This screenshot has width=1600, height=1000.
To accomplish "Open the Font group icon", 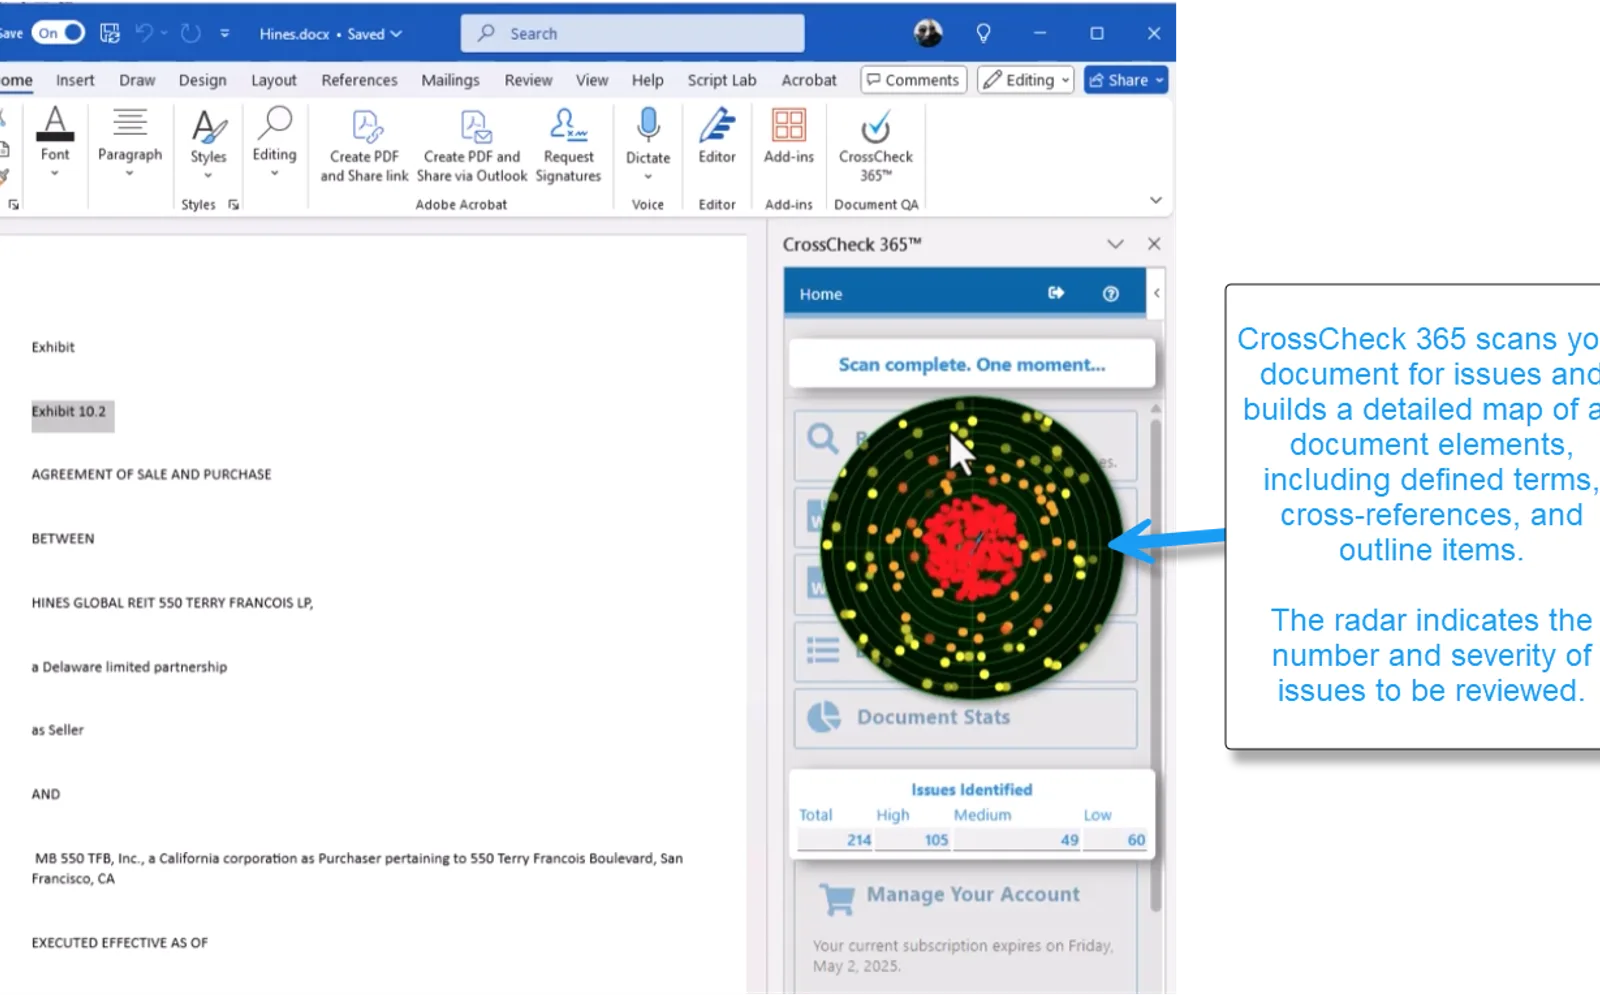I will tap(55, 124).
